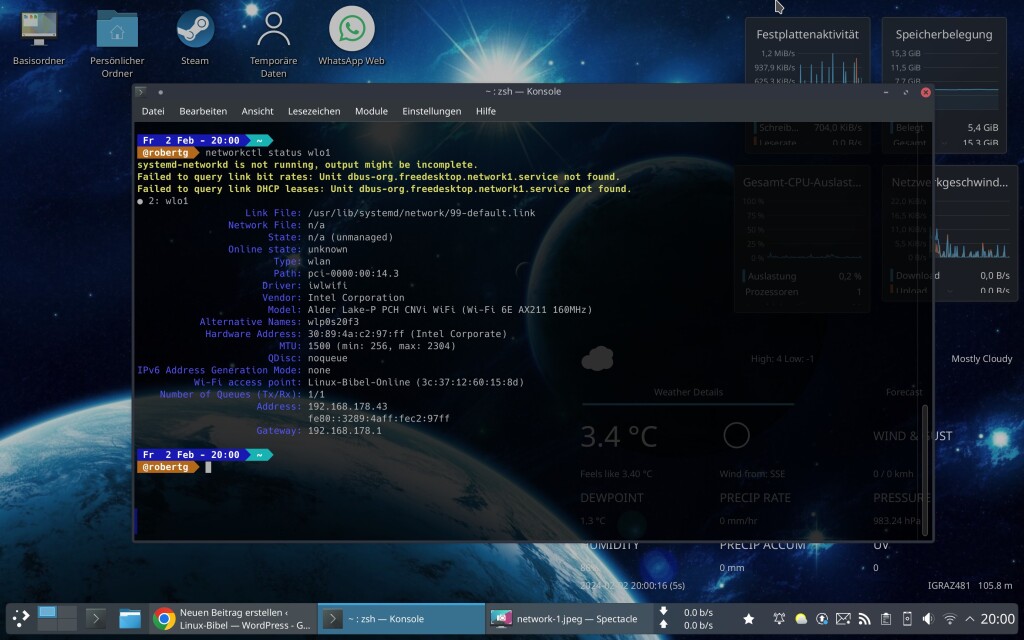Click the Mostly Cloudy weather text

[x=981, y=359]
